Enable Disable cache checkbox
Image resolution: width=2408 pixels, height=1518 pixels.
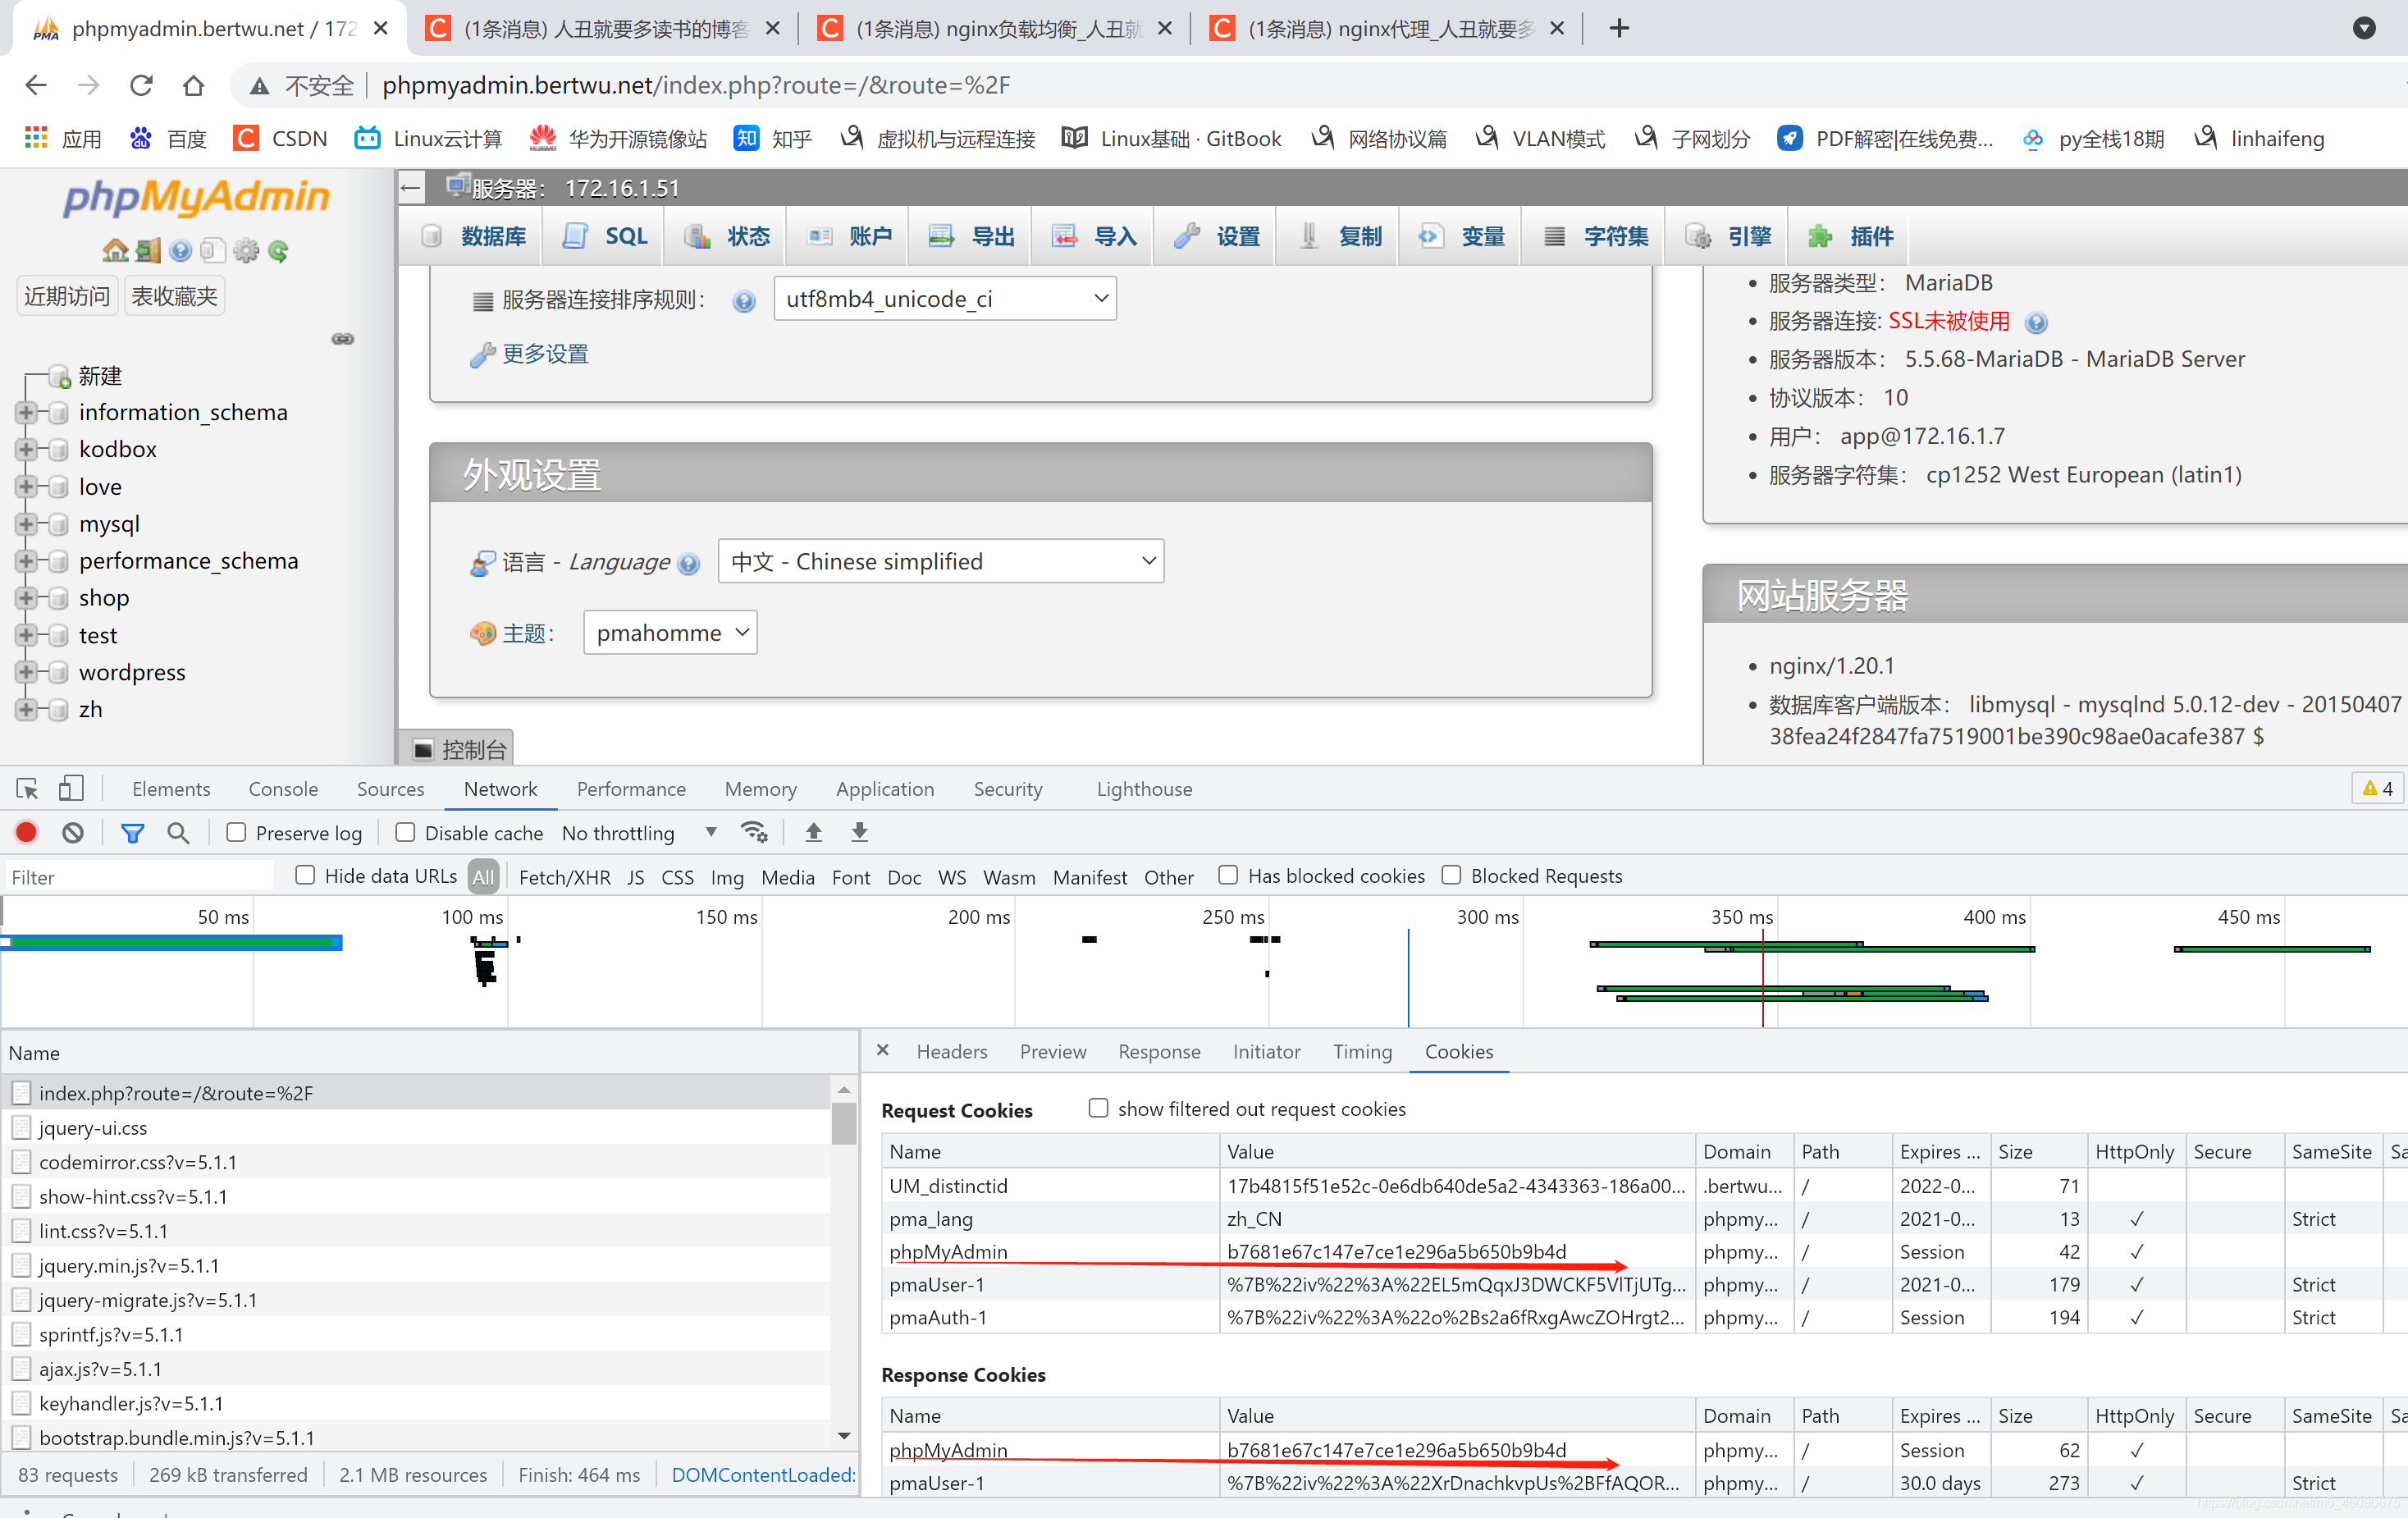(x=405, y=833)
